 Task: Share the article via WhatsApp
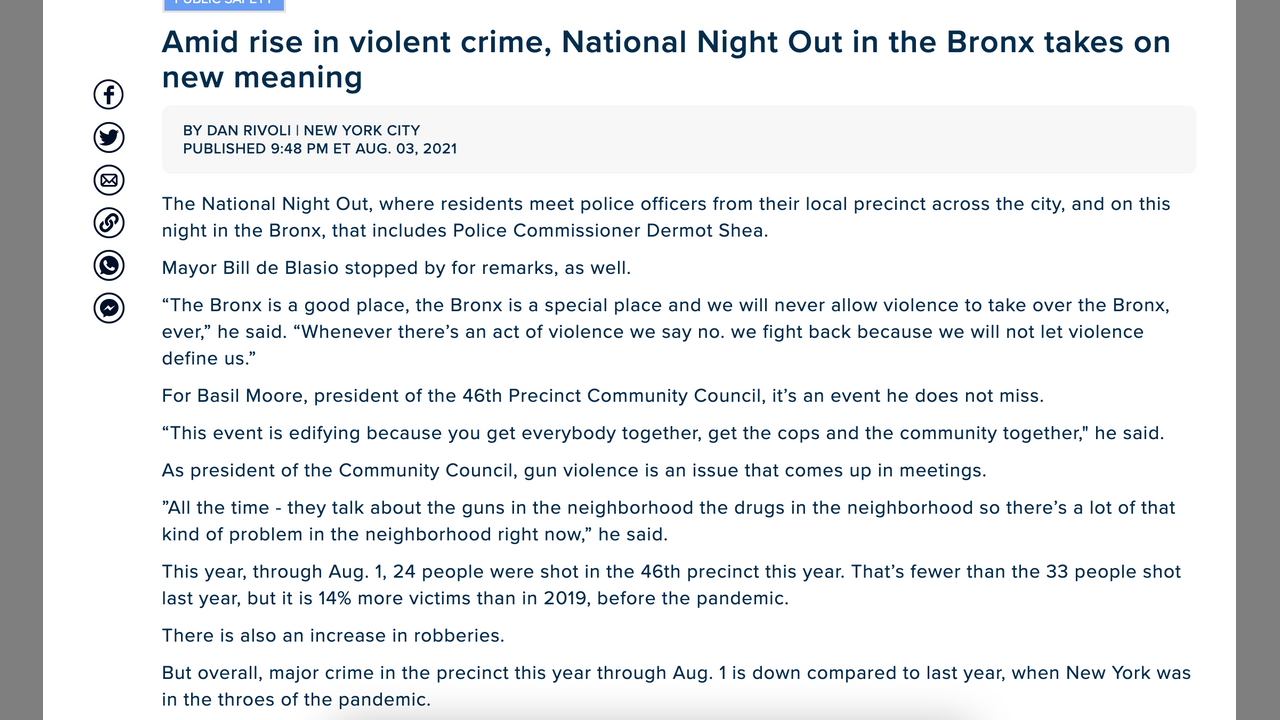pos(109,265)
